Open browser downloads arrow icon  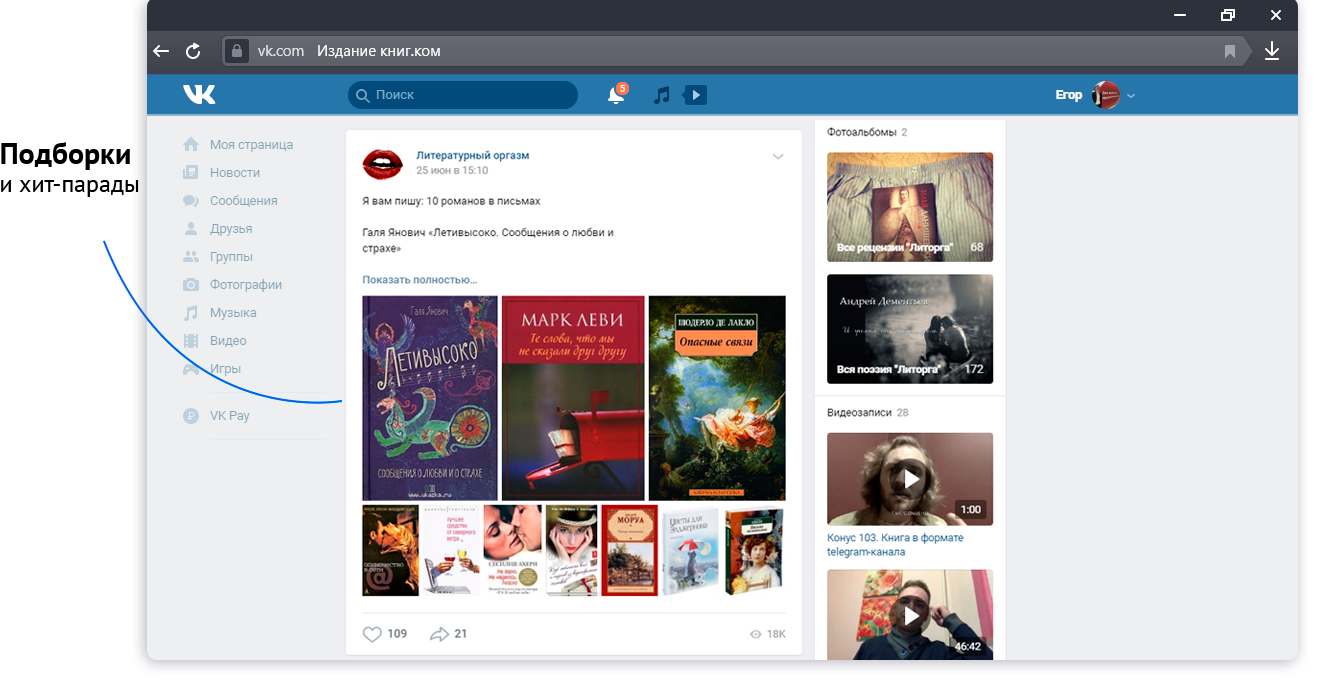tap(1272, 51)
